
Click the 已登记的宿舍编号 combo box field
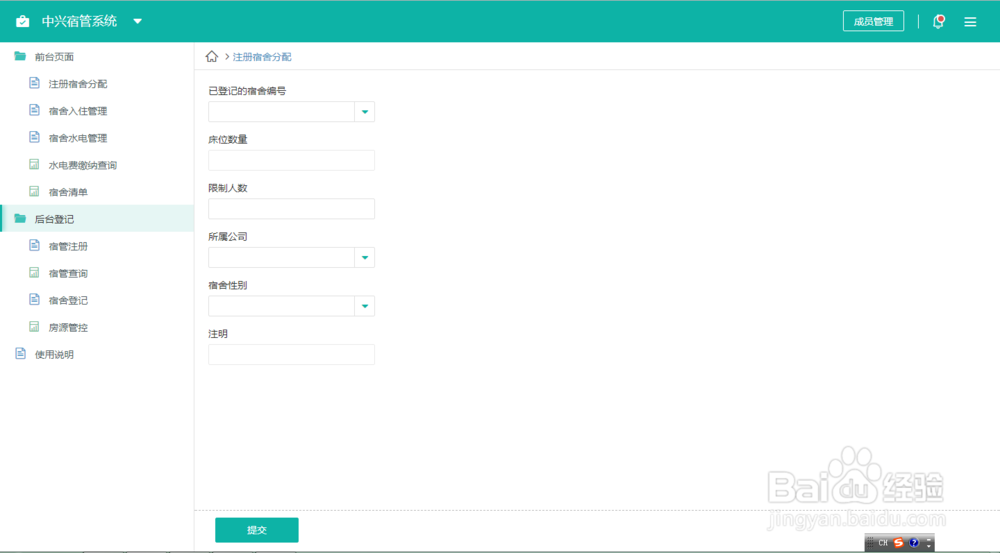(x=291, y=112)
